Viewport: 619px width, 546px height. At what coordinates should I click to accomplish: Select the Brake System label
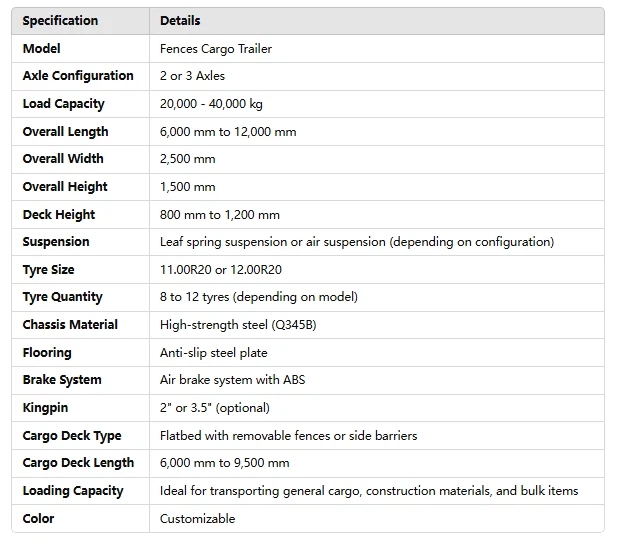tap(62, 380)
